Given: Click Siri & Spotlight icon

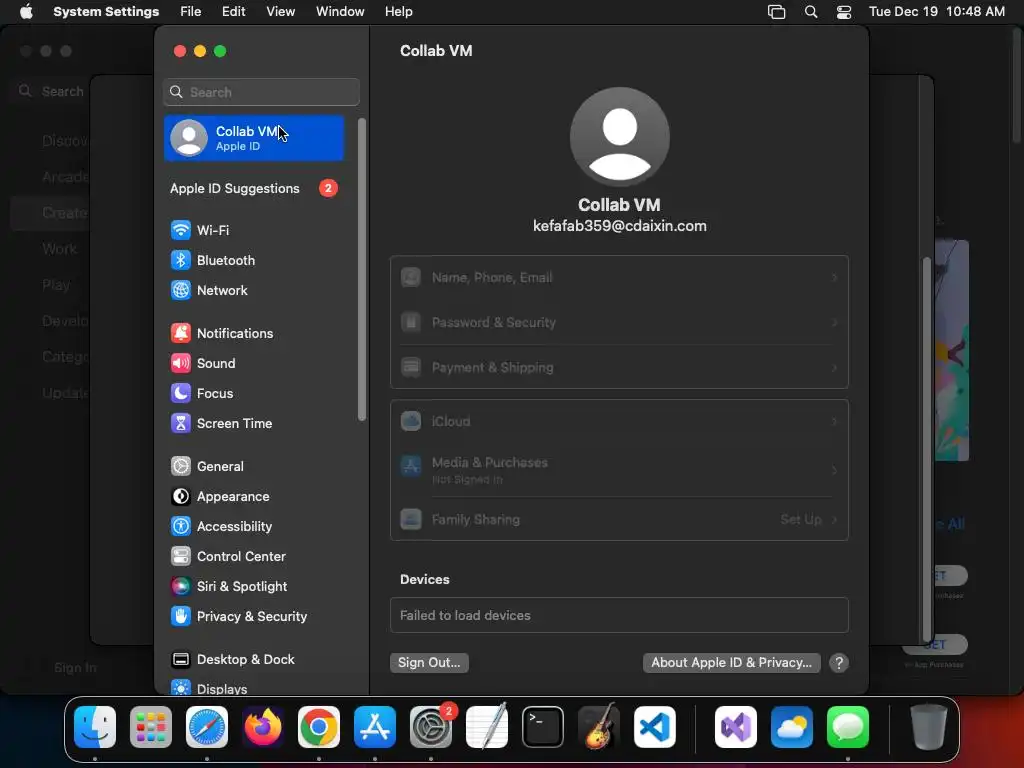Looking at the screenshot, I should [180, 586].
